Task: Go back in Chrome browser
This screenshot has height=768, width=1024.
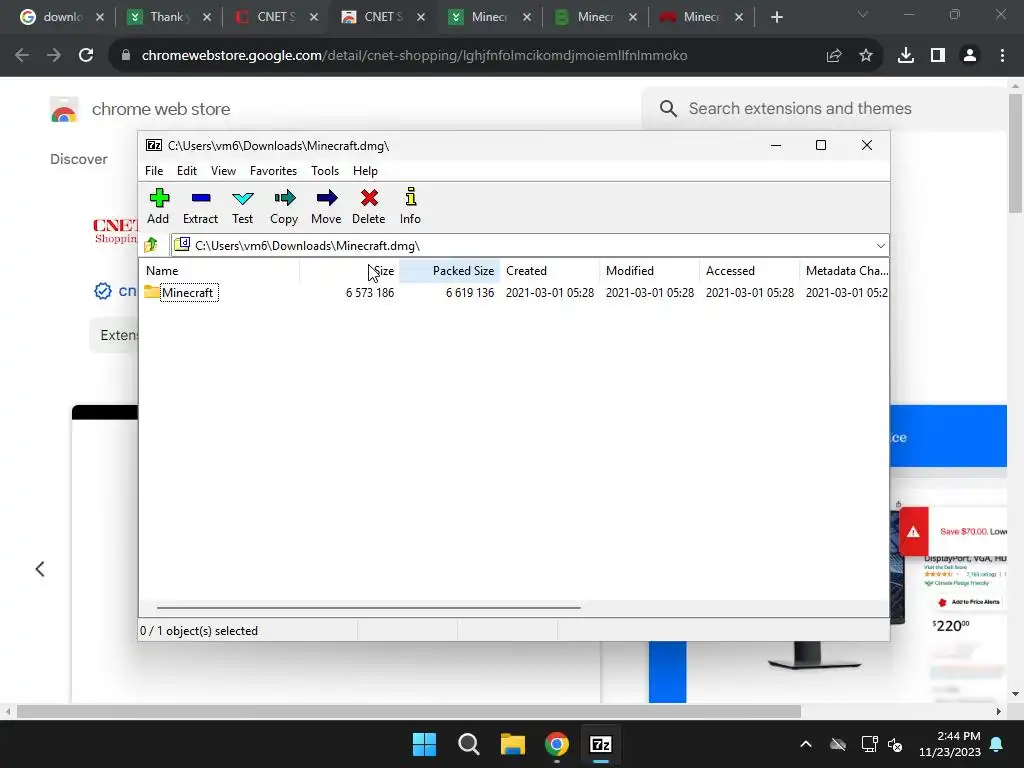Action: (x=22, y=56)
